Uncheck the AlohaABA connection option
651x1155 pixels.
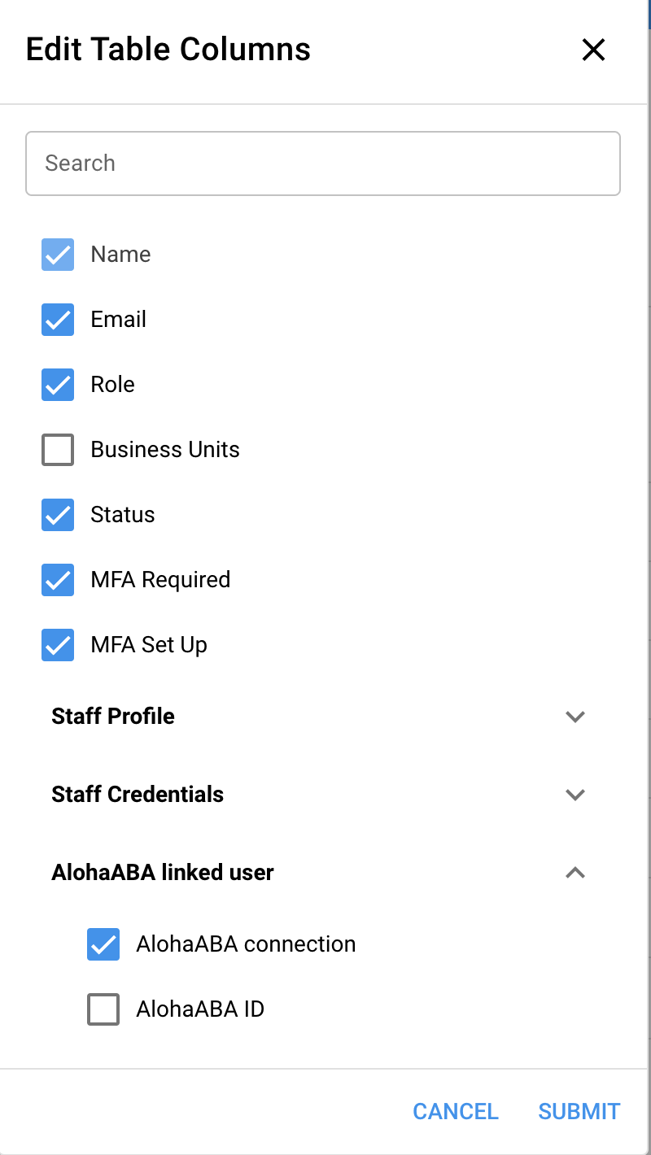[103, 943]
